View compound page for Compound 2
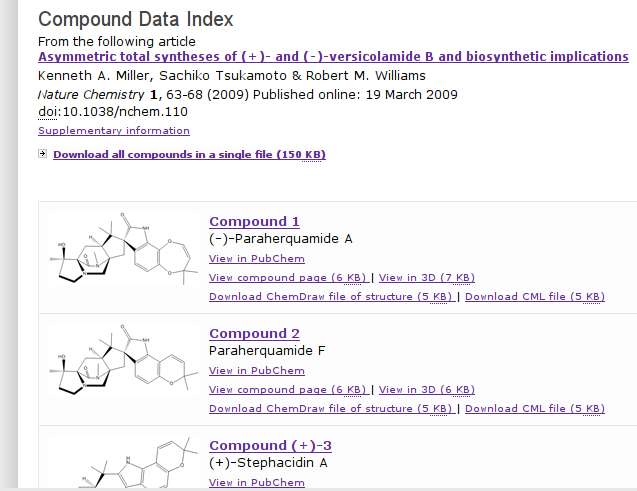The width and height of the screenshot is (637, 491). 288,389
